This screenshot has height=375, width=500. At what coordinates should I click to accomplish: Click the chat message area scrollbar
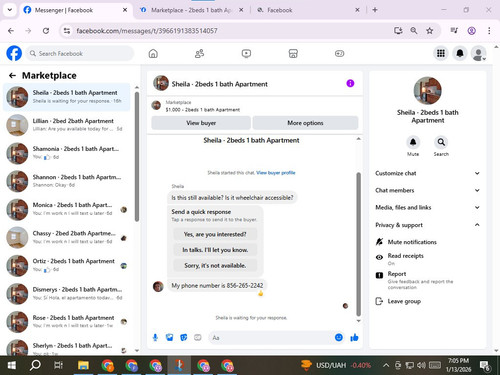pos(359,244)
